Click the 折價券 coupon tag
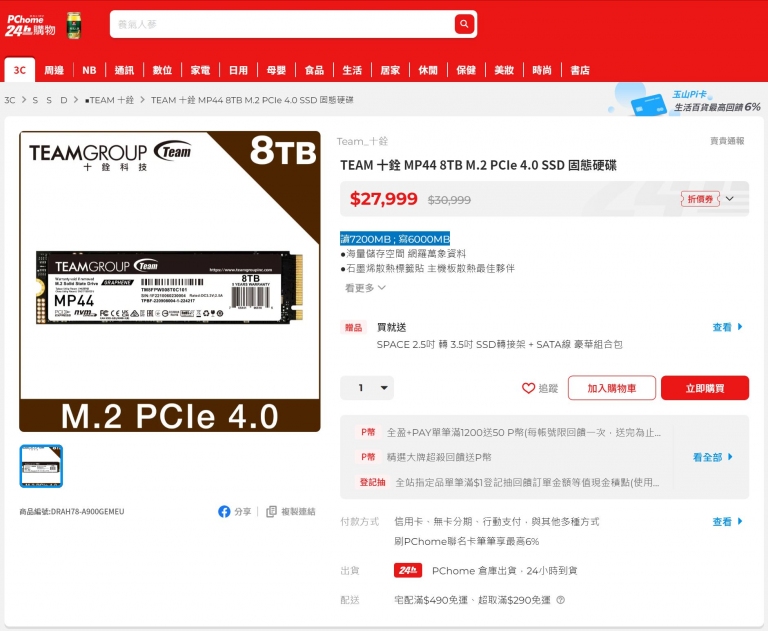The width and height of the screenshot is (768, 631). tap(700, 198)
